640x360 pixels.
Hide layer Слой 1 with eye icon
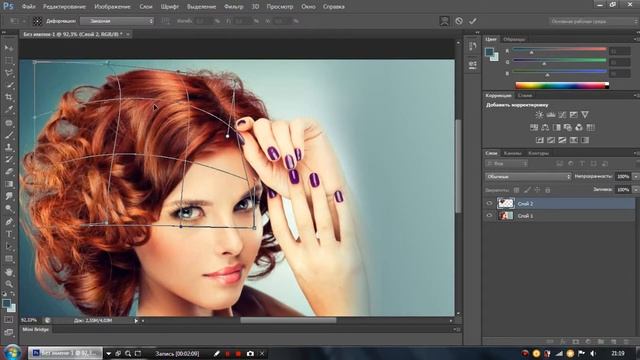tap(489, 216)
